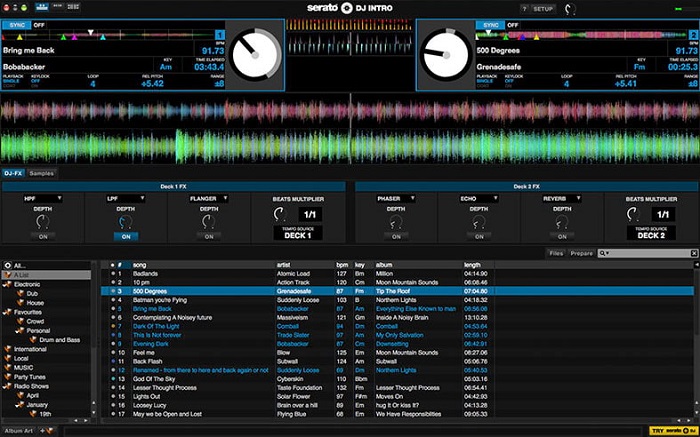Click the library search field
Screen dimensions: 700x437
click(x=647, y=254)
